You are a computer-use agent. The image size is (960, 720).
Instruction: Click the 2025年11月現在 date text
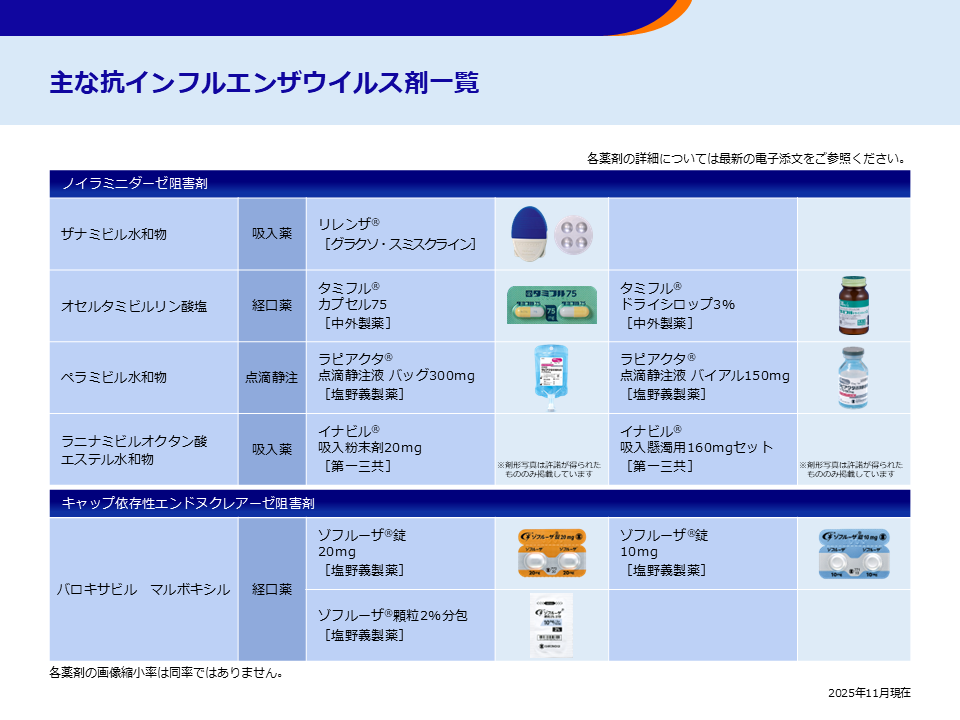[x=868, y=691]
